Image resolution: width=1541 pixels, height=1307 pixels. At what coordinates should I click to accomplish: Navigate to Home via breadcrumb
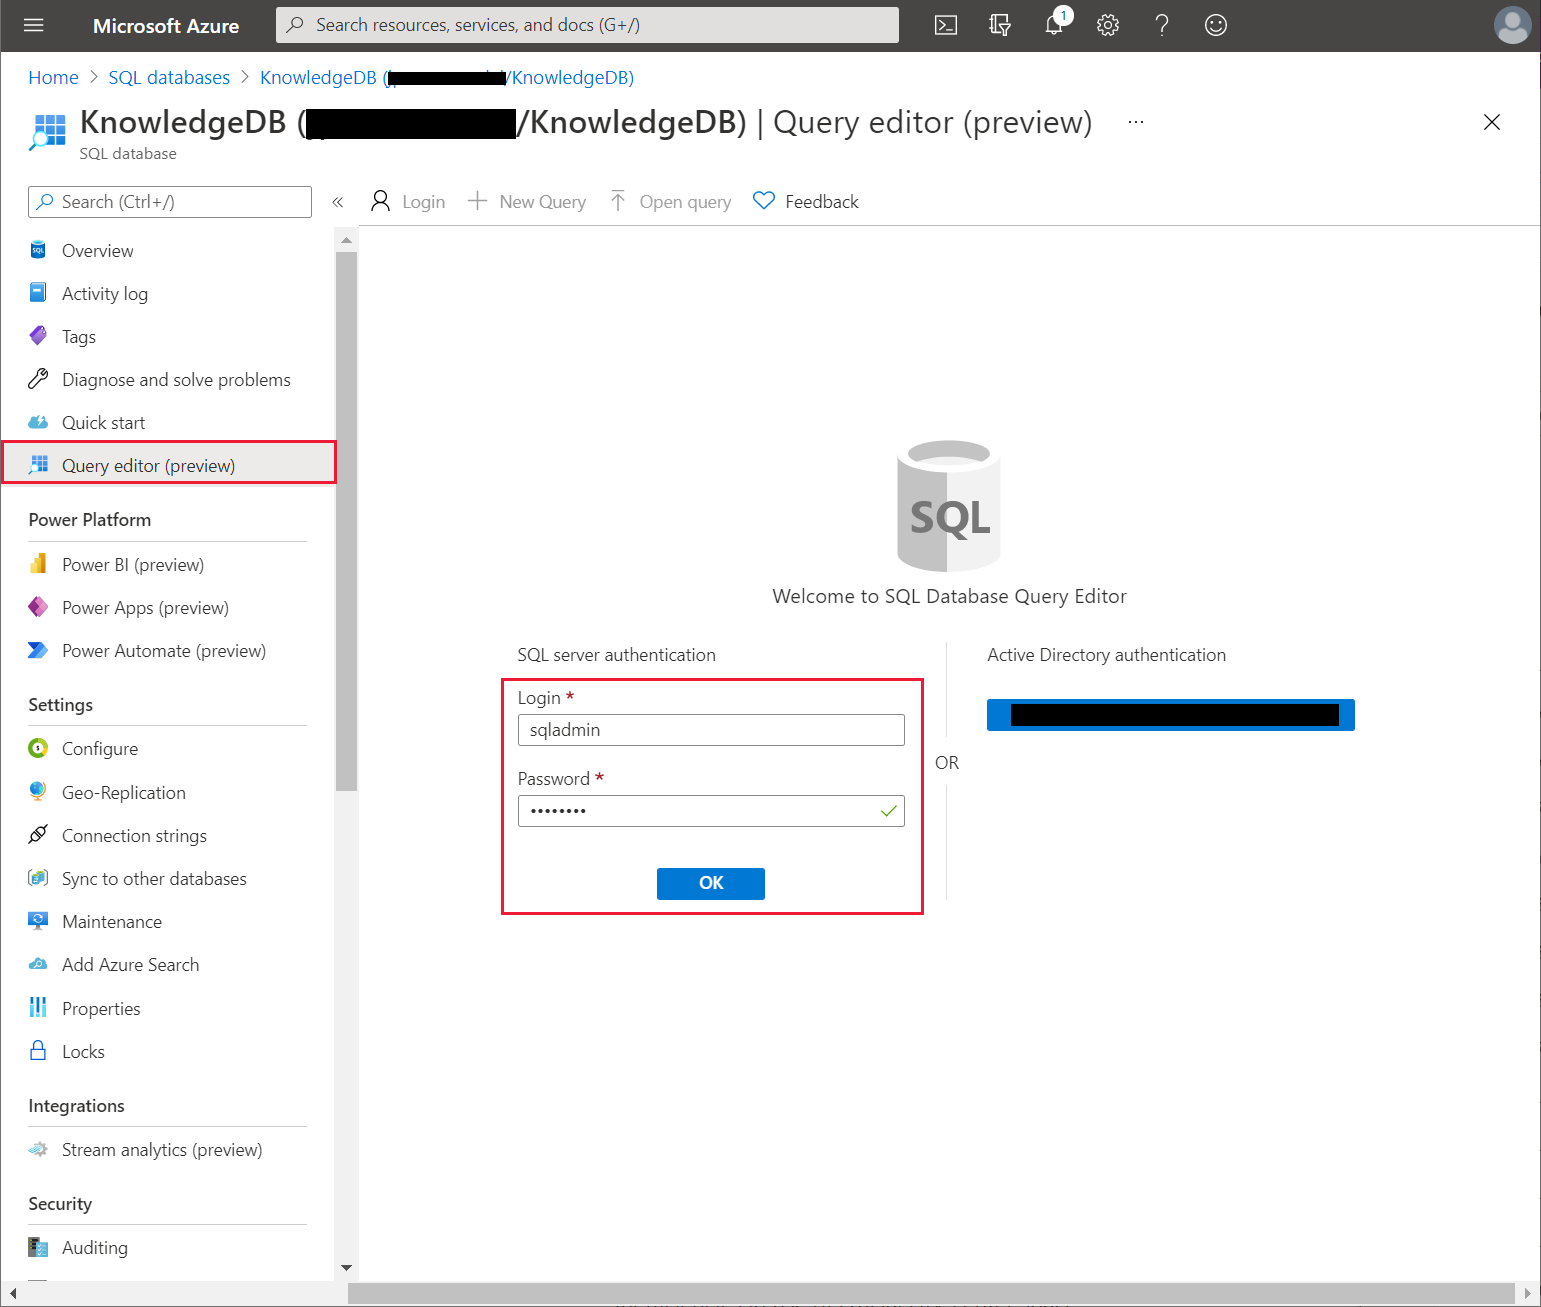tap(53, 77)
